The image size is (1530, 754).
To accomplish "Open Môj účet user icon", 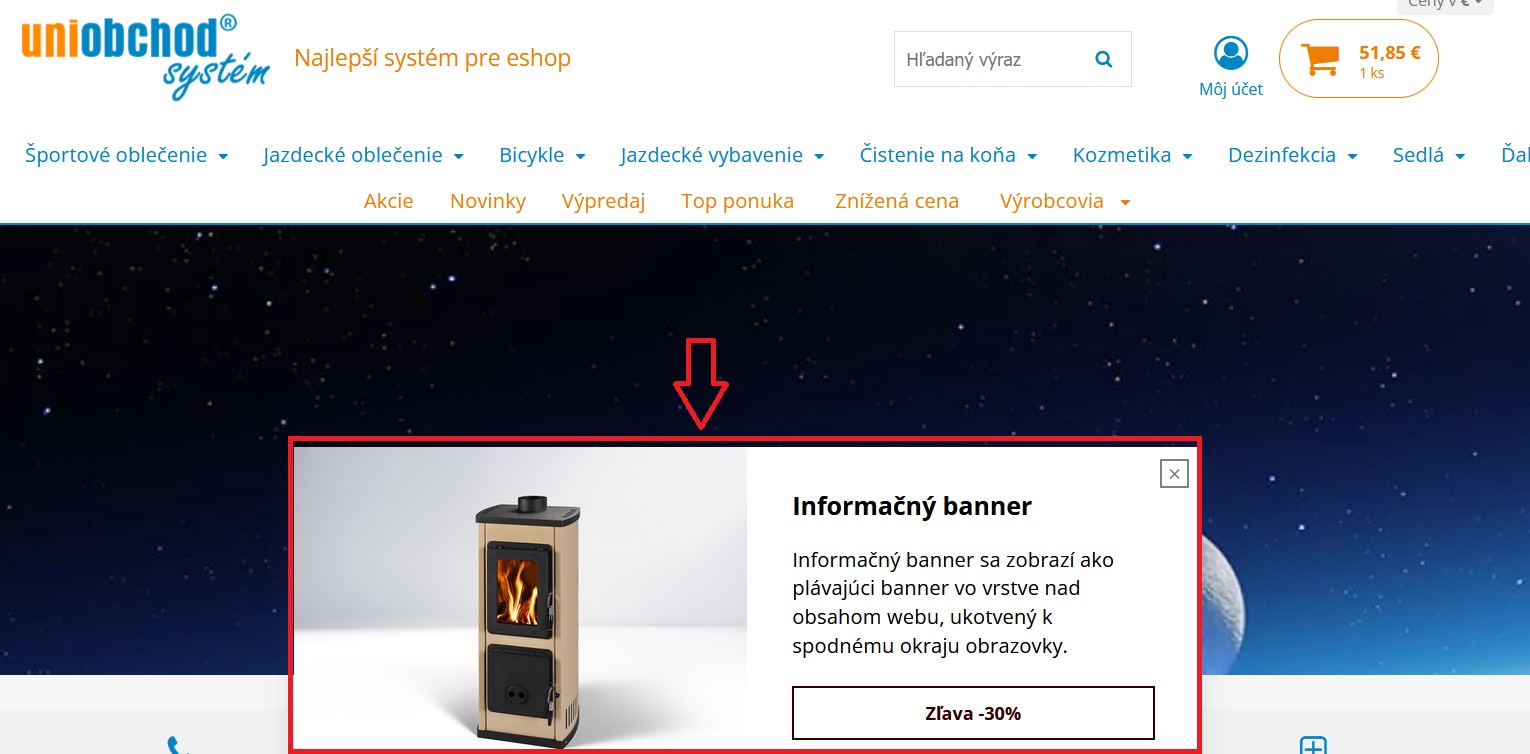I will (1230, 53).
